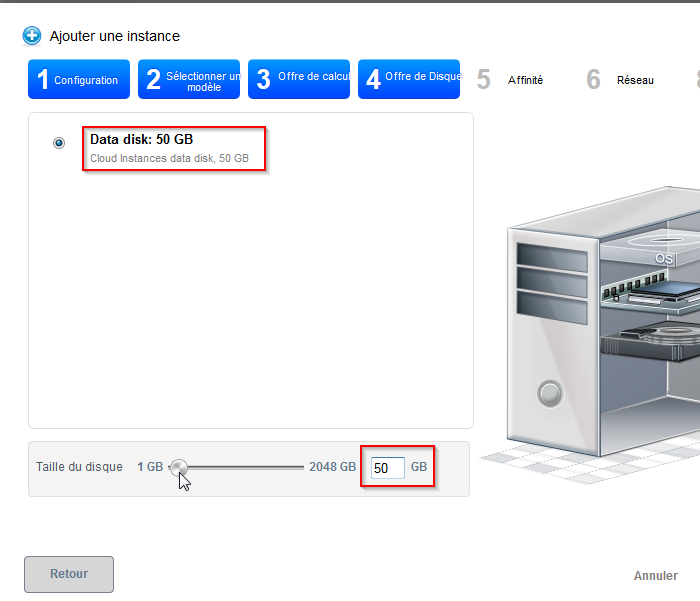The image size is (700, 601).
Task: Click the Annuler link
Action: click(655, 576)
